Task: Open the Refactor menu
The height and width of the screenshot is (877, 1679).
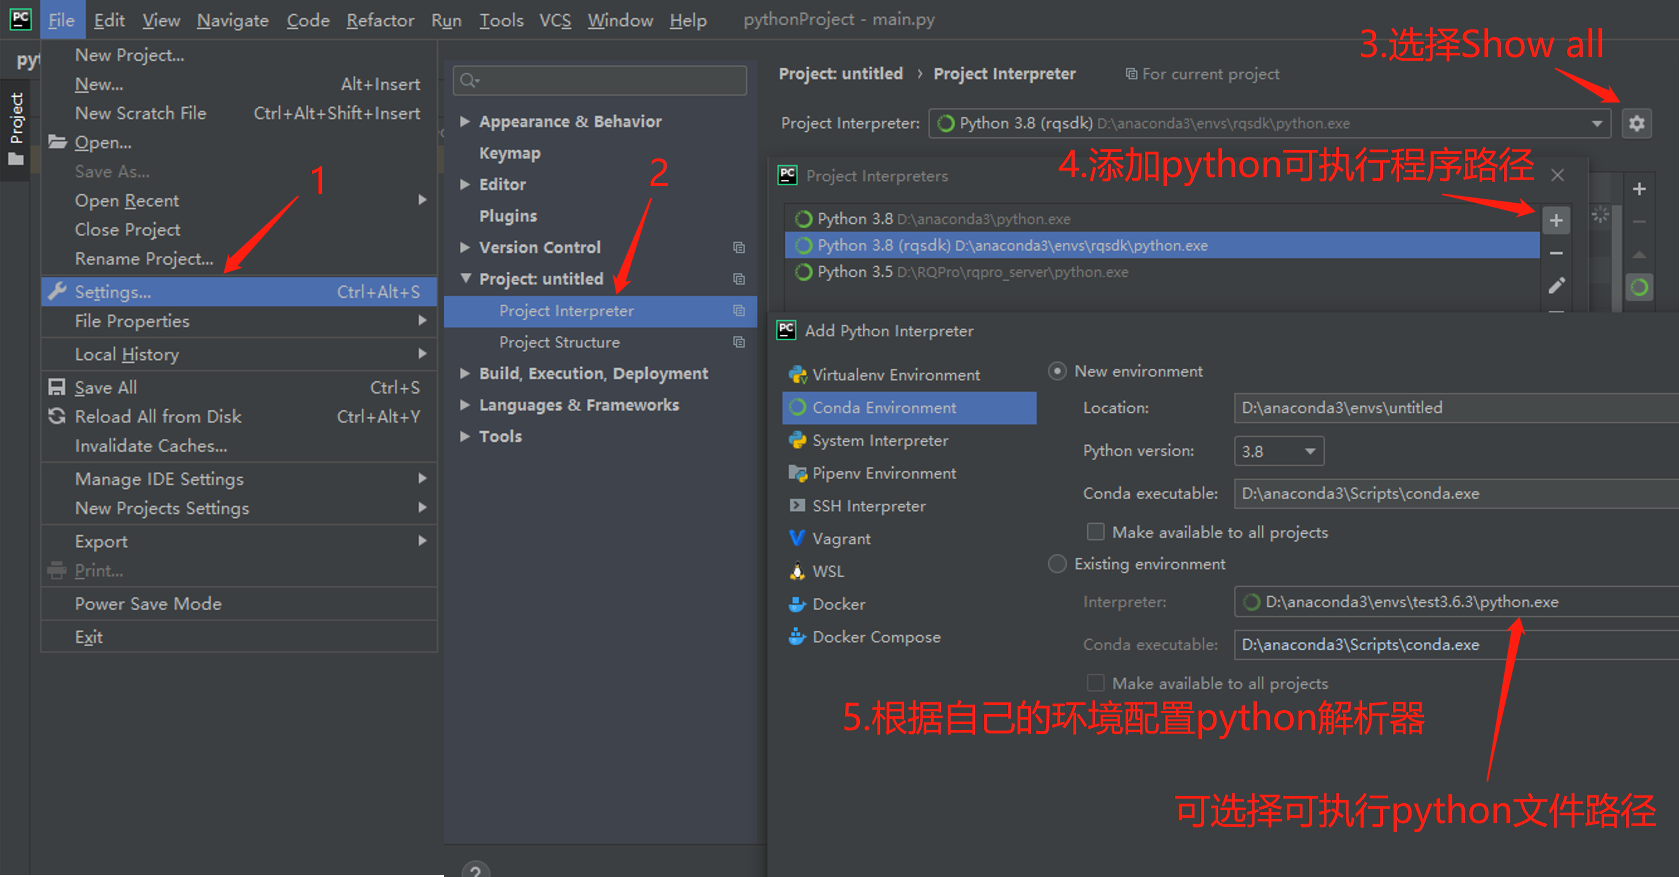Action: tap(380, 20)
